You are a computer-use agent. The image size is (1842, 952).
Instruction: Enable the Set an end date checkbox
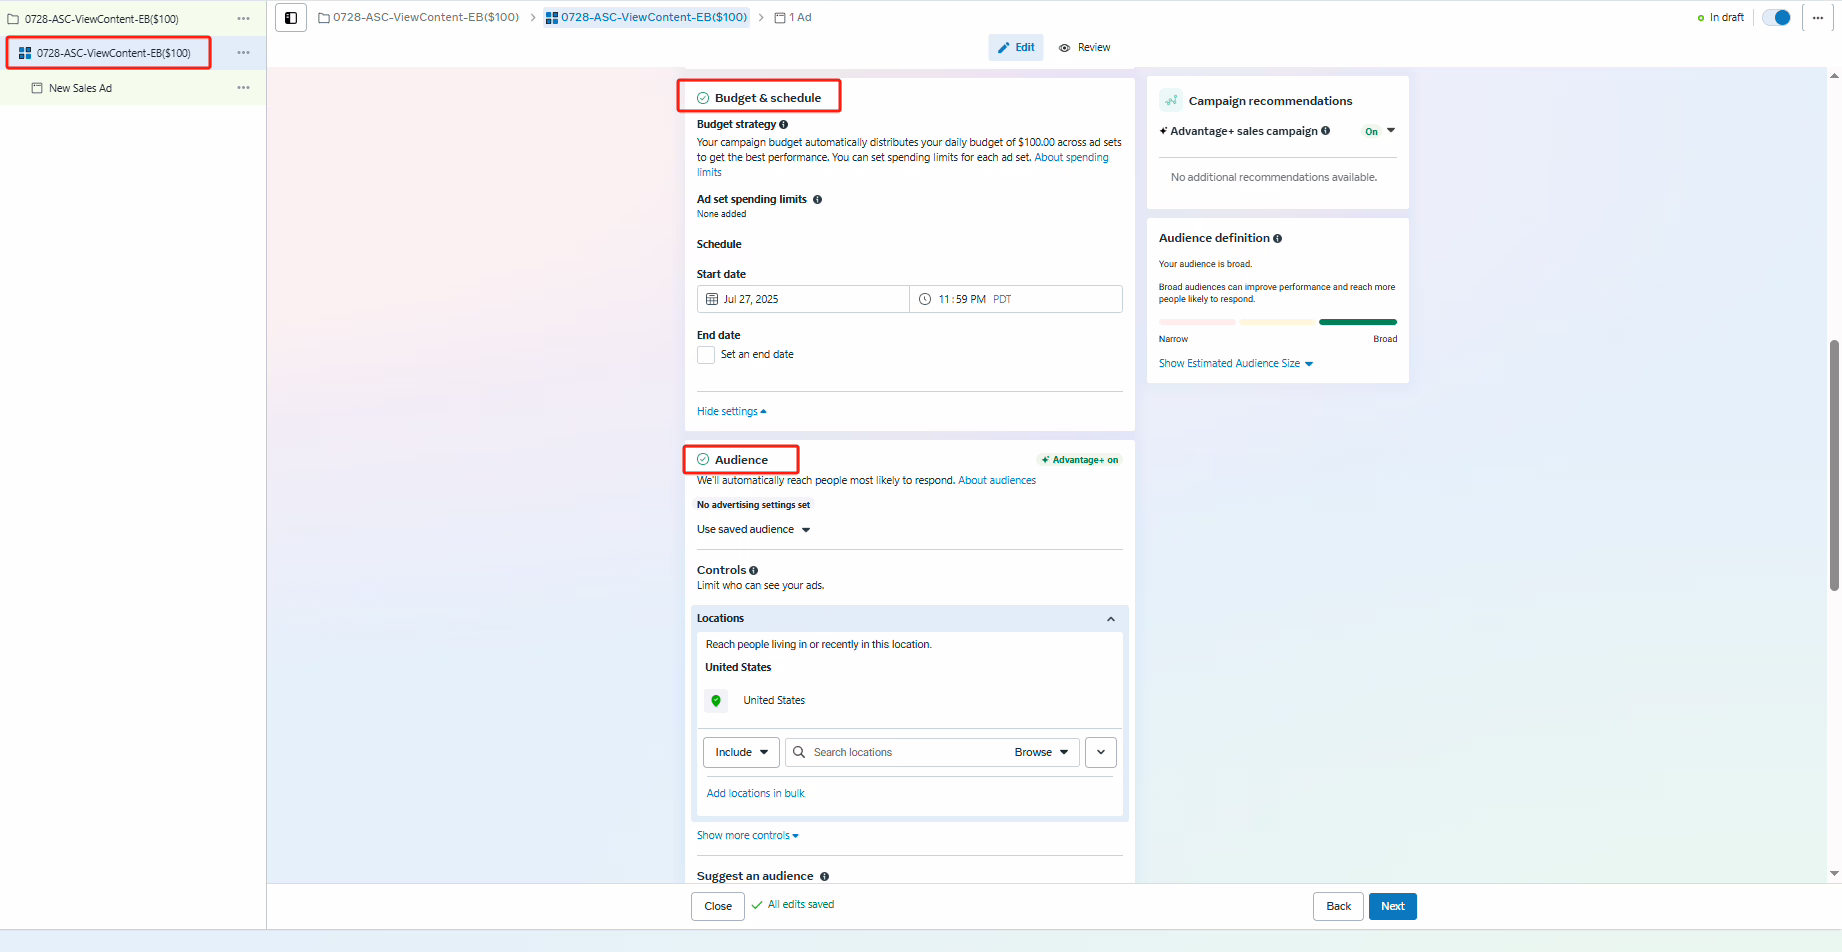click(706, 355)
